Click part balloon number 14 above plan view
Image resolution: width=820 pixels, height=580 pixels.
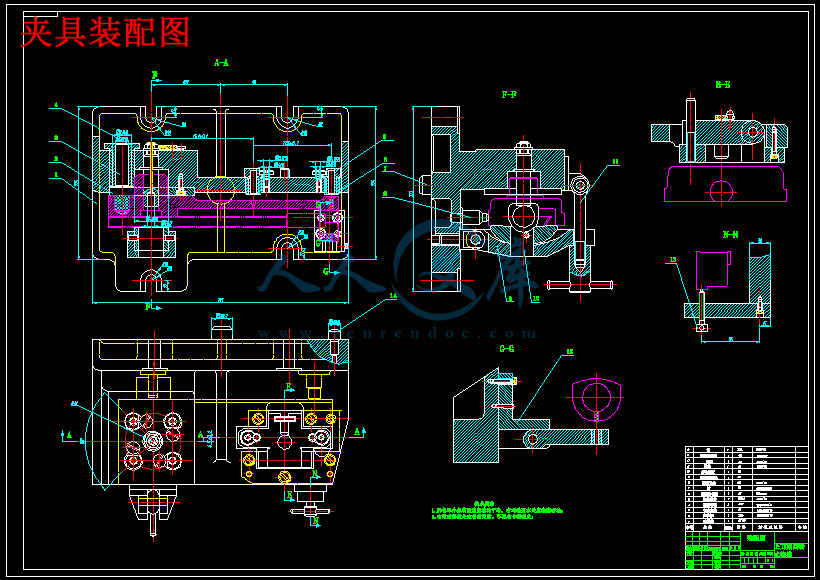(392, 295)
